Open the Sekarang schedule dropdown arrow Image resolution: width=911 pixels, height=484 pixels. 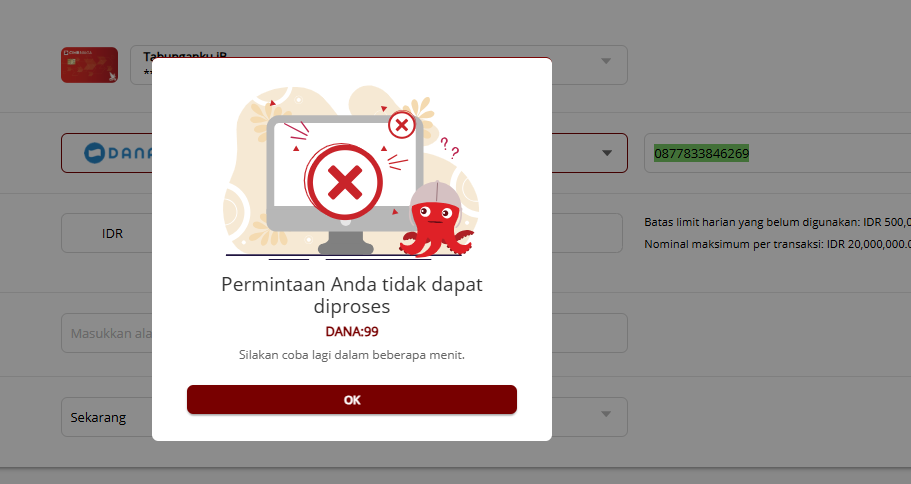pos(606,414)
